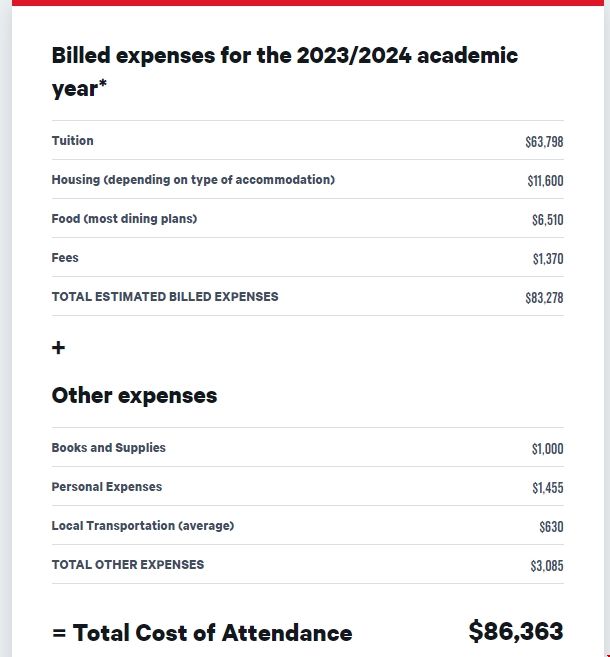Select the Tuition row label
Screen dimensions: 610x657
point(73,141)
